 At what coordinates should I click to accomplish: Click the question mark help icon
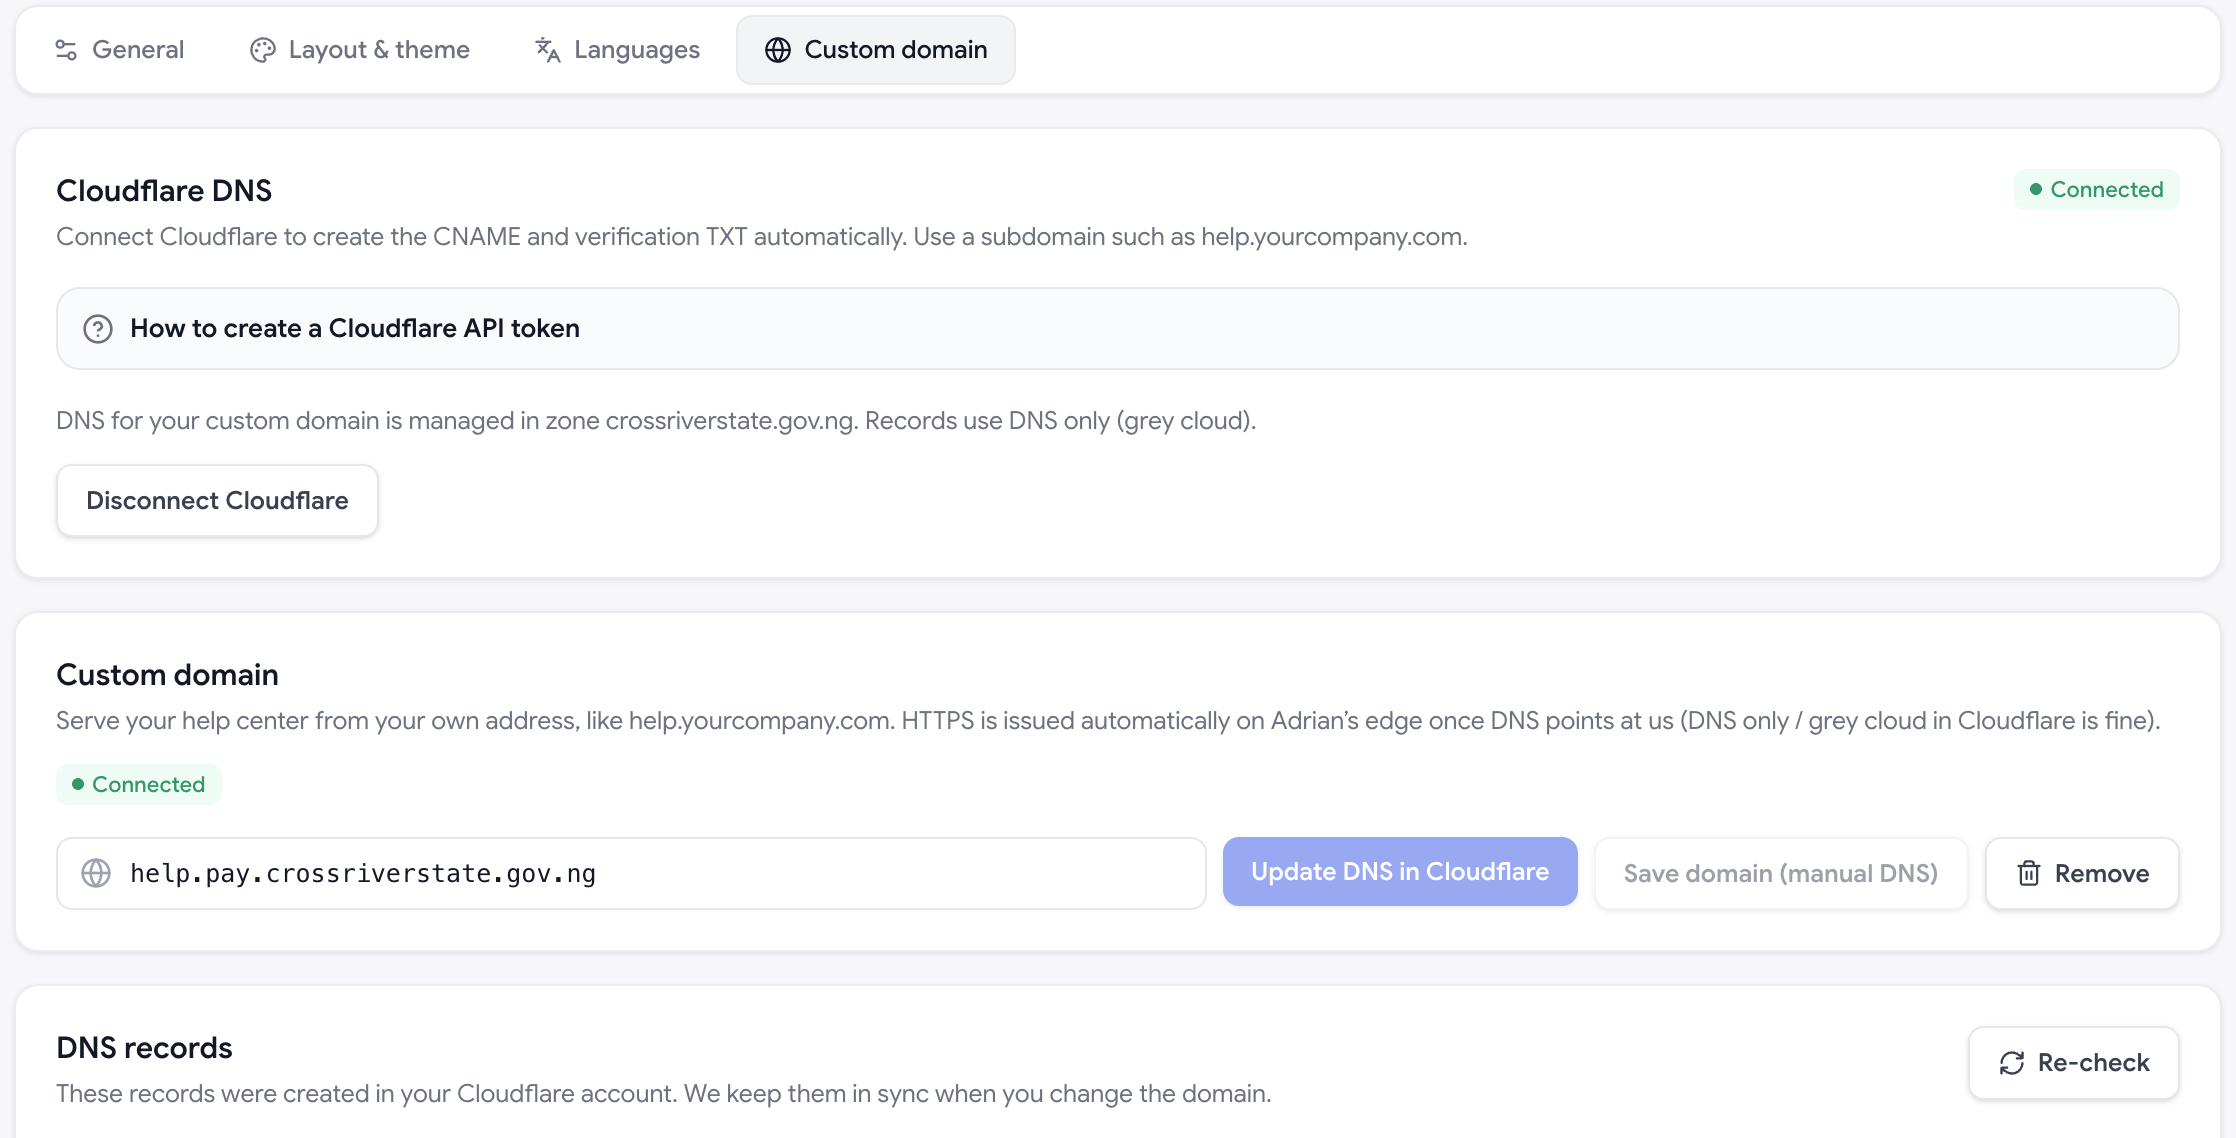point(98,329)
